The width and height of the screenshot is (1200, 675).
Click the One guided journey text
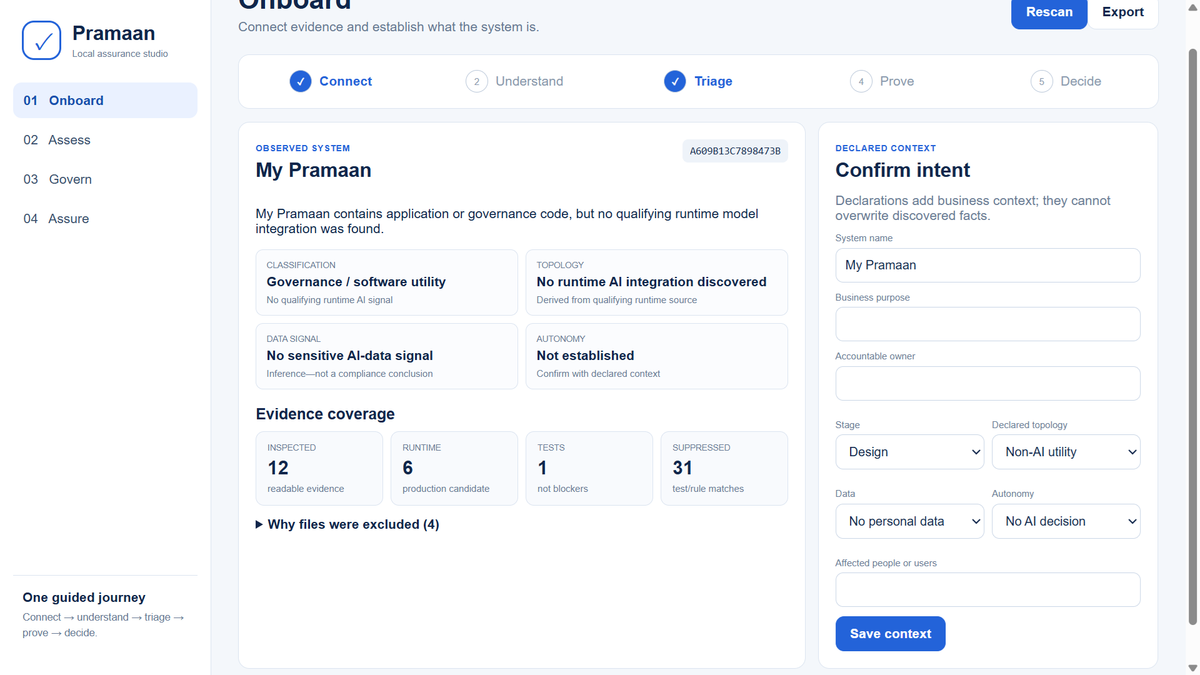coord(84,597)
